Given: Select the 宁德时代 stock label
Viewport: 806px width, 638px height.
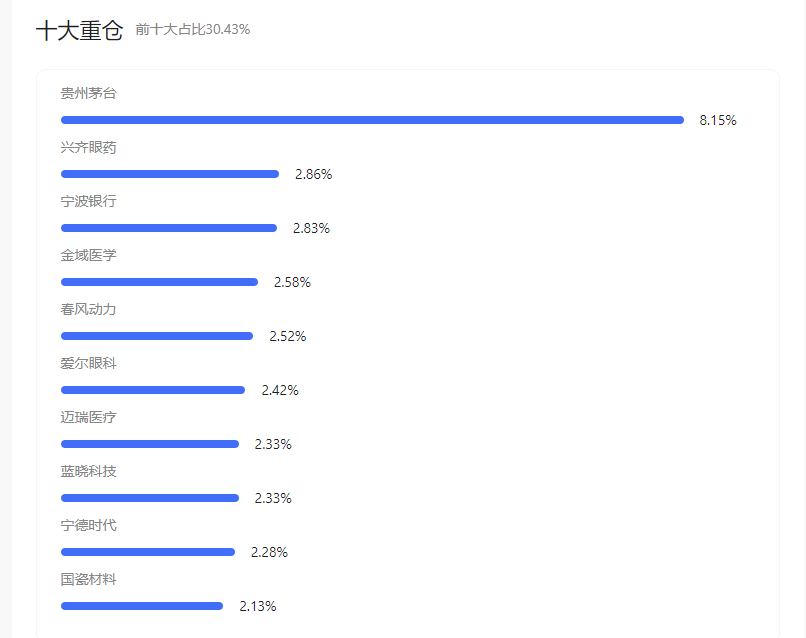Looking at the screenshot, I should pyautogui.click(x=88, y=525).
